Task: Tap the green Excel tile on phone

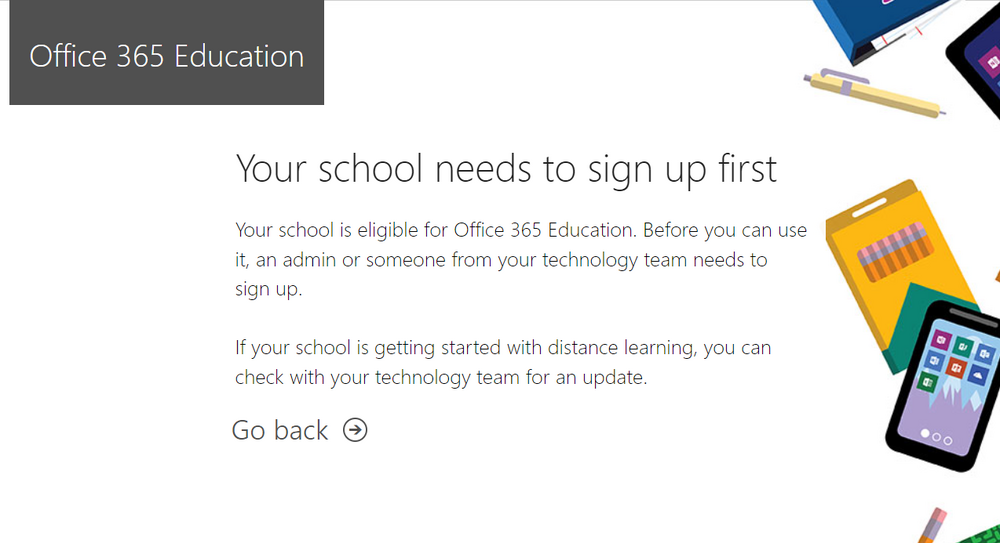Action: click(x=927, y=382)
